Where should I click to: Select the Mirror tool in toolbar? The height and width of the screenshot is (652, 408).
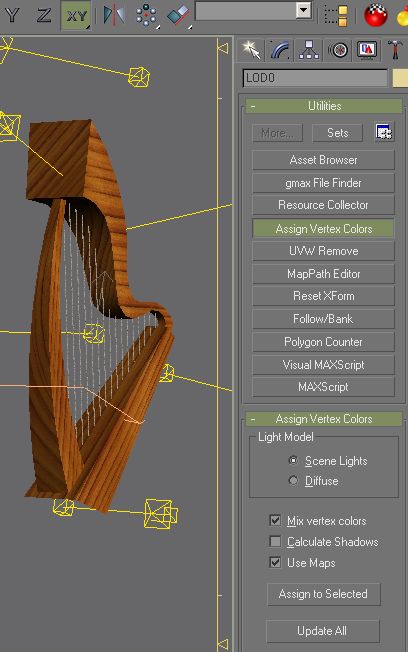click(x=114, y=15)
